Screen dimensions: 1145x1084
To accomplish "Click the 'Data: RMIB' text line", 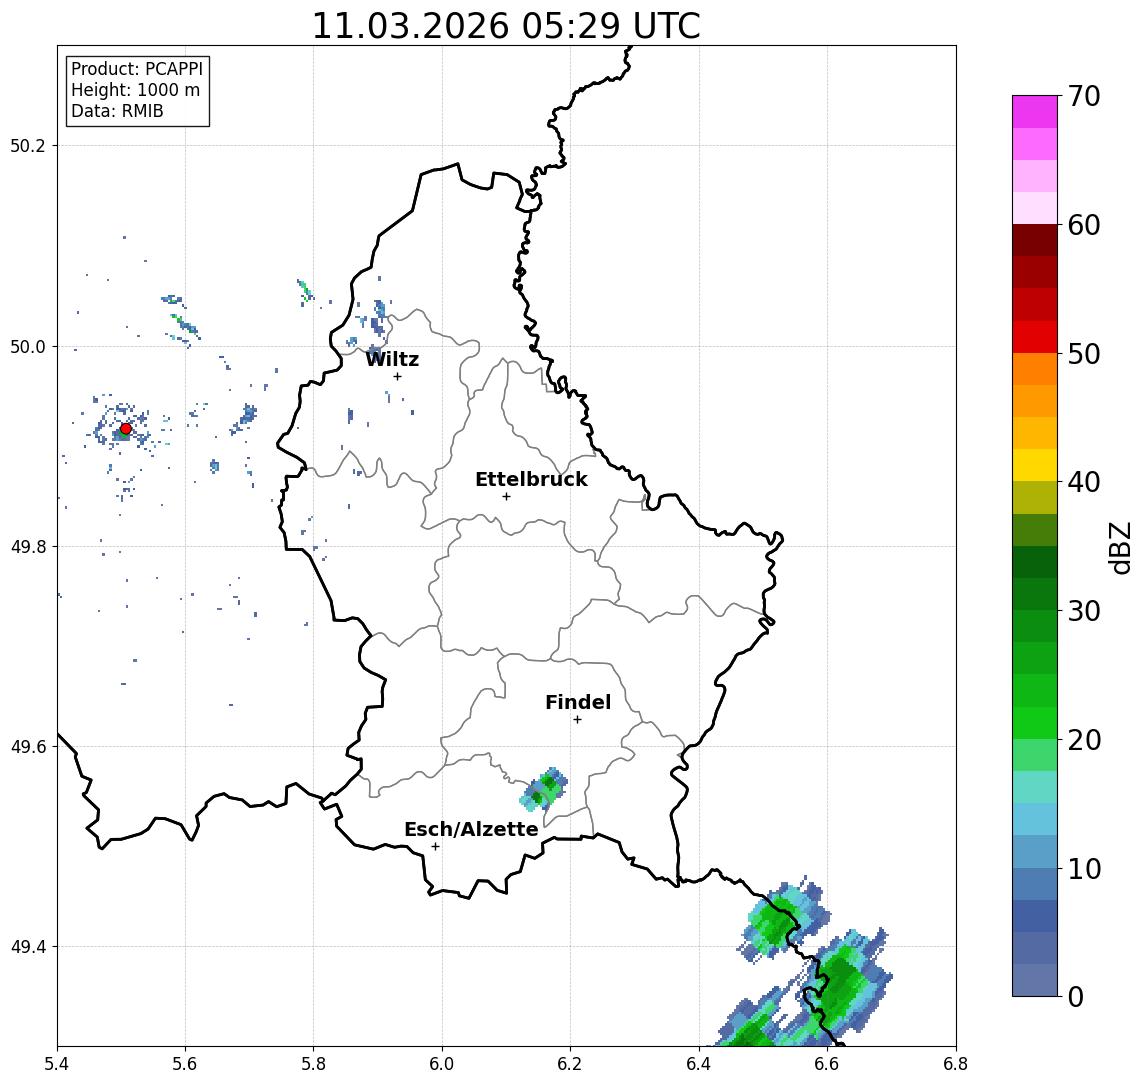I will click(117, 111).
